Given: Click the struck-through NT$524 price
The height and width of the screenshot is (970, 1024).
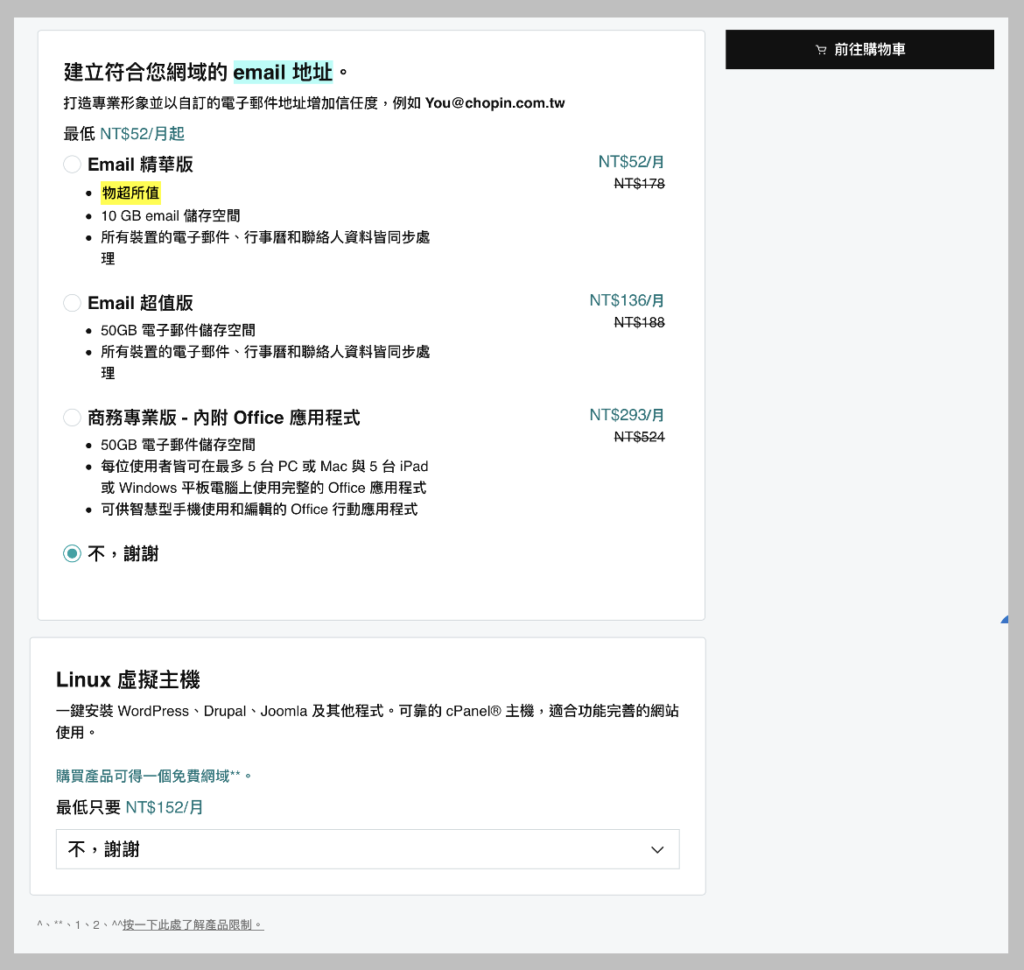Looking at the screenshot, I should pyautogui.click(x=639, y=437).
